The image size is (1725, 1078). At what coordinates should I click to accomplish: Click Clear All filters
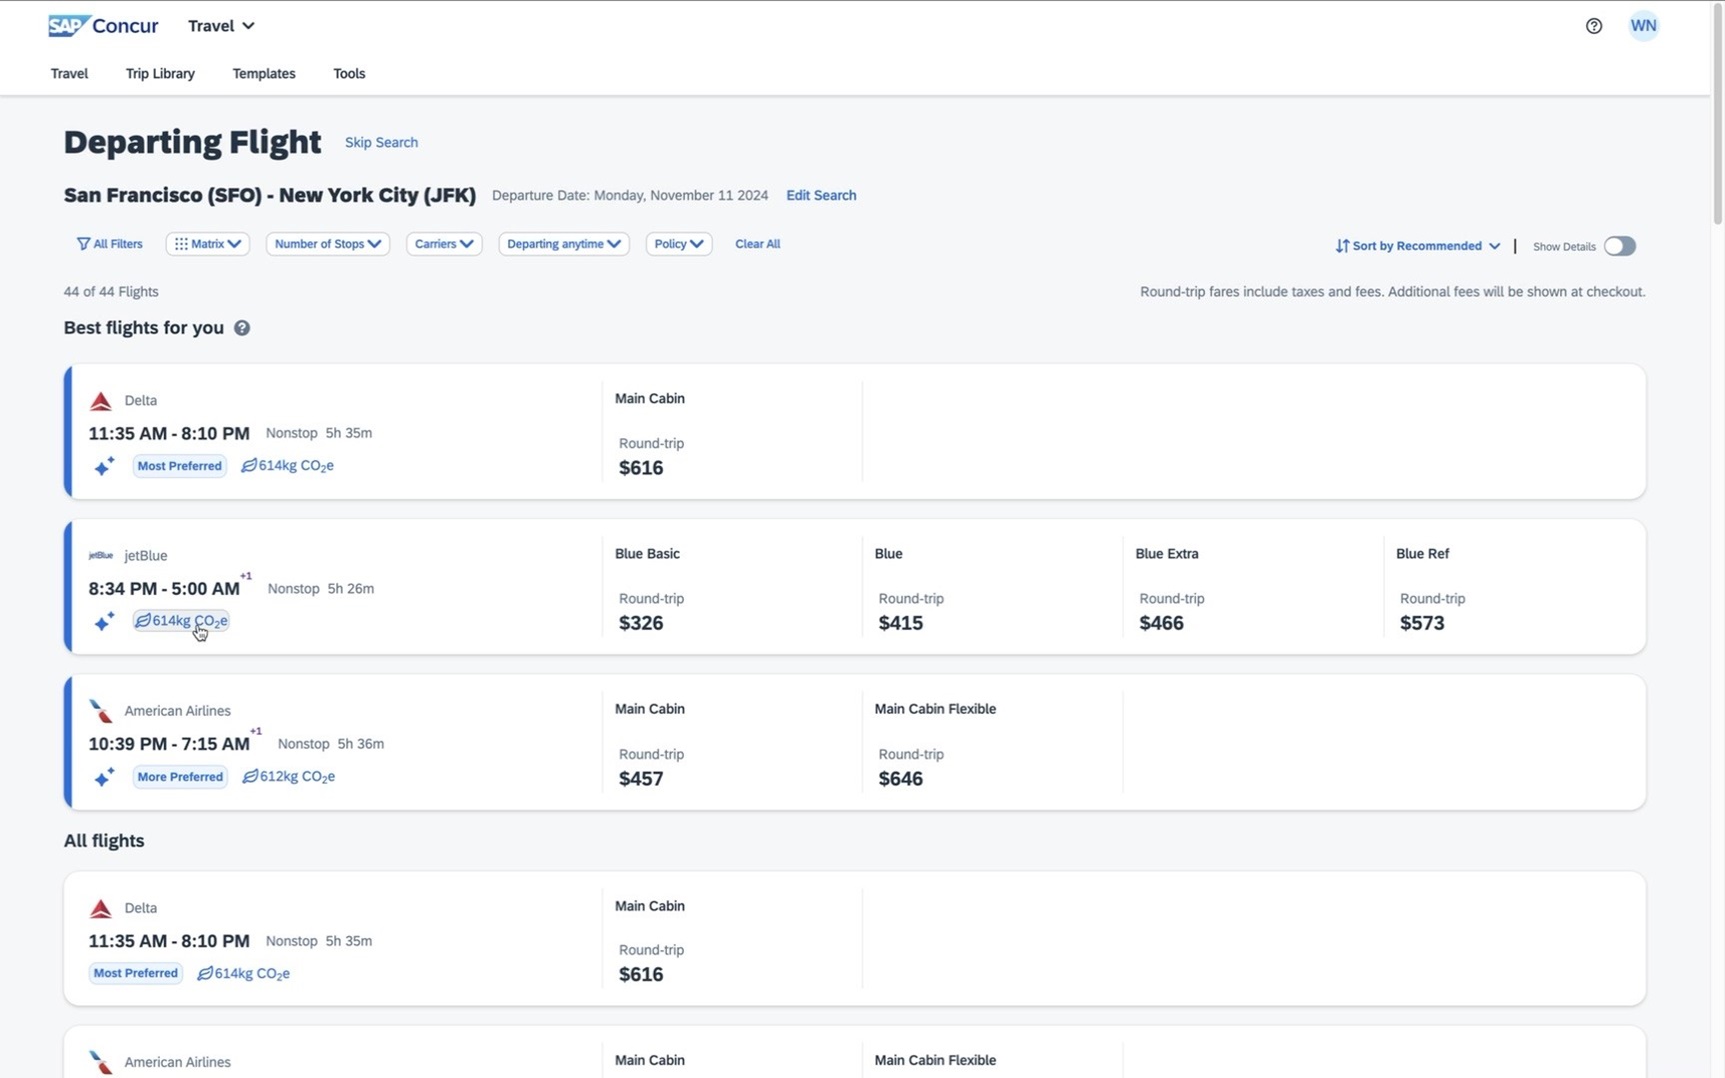(757, 244)
